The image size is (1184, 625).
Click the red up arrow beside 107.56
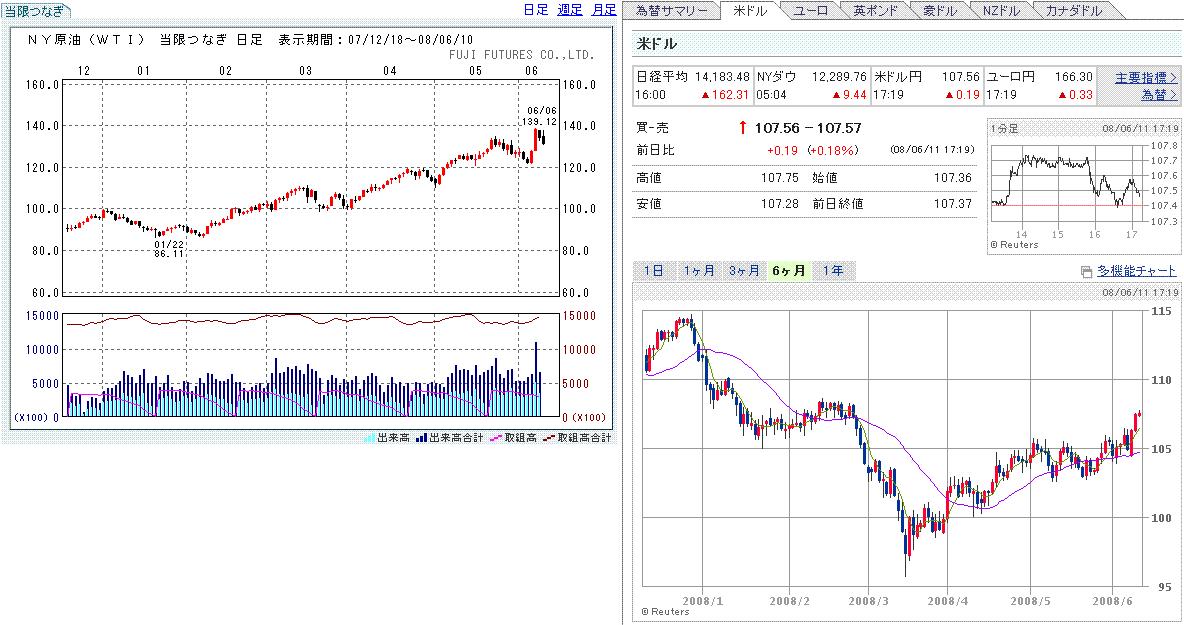[741, 128]
